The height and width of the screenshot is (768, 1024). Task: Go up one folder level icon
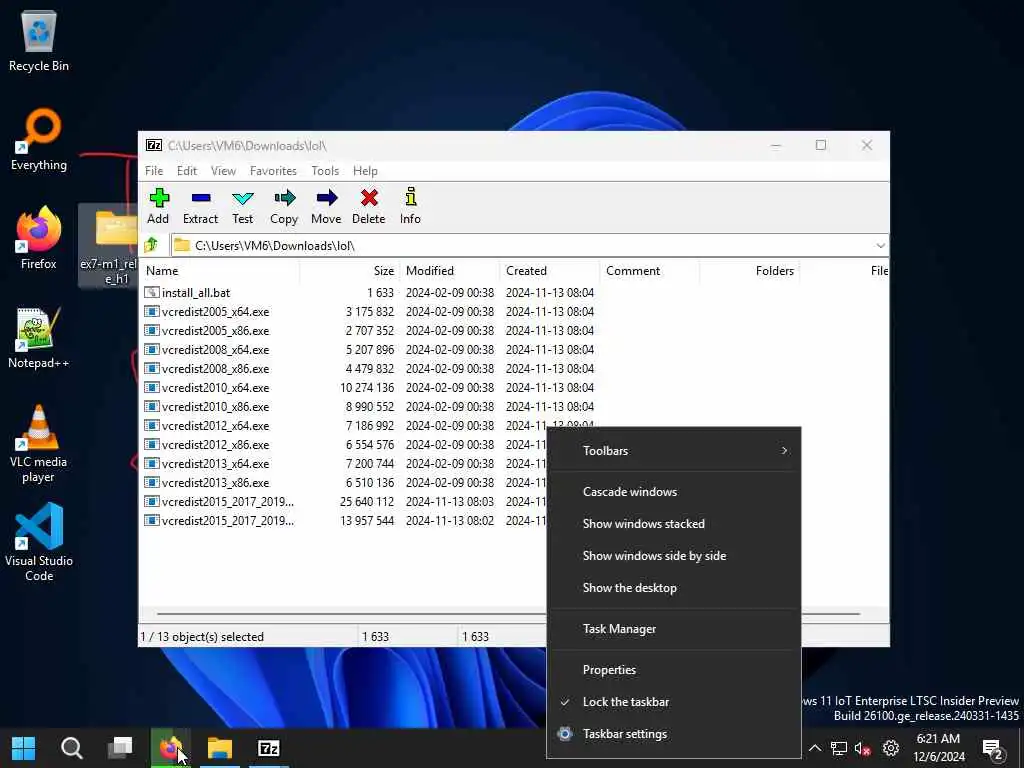pyautogui.click(x=152, y=245)
